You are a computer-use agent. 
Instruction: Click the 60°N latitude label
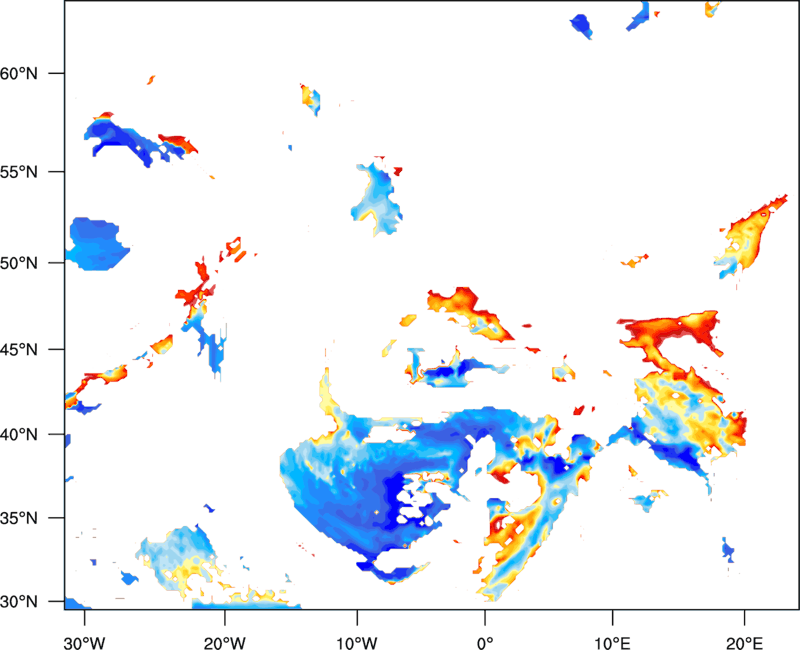click(19, 73)
